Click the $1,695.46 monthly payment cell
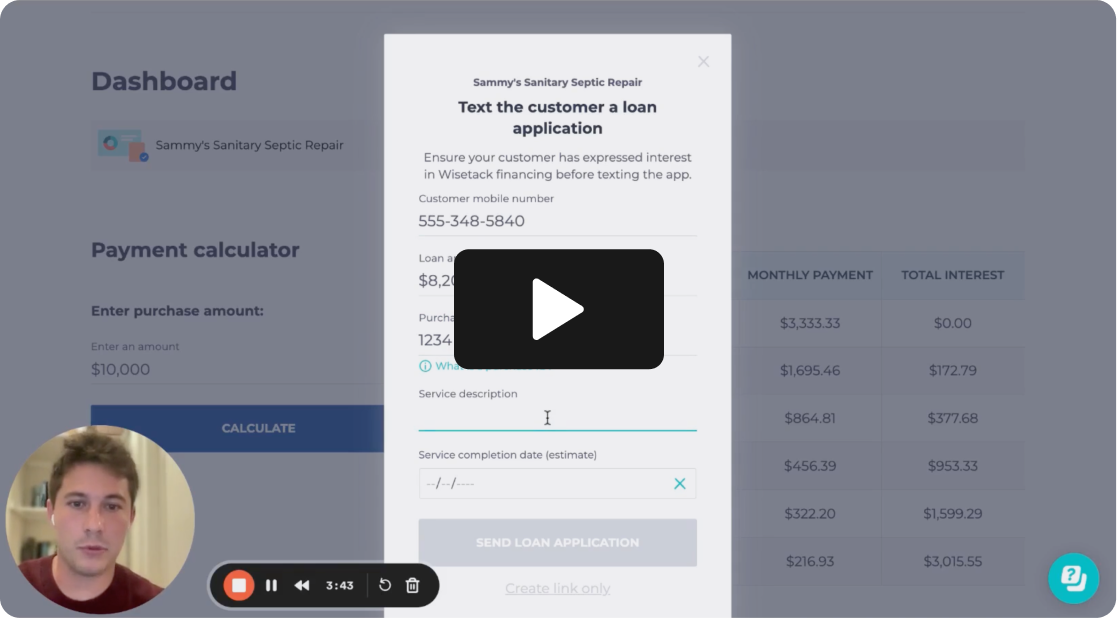Screen dimensions: 1117x618 [x=810, y=371]
